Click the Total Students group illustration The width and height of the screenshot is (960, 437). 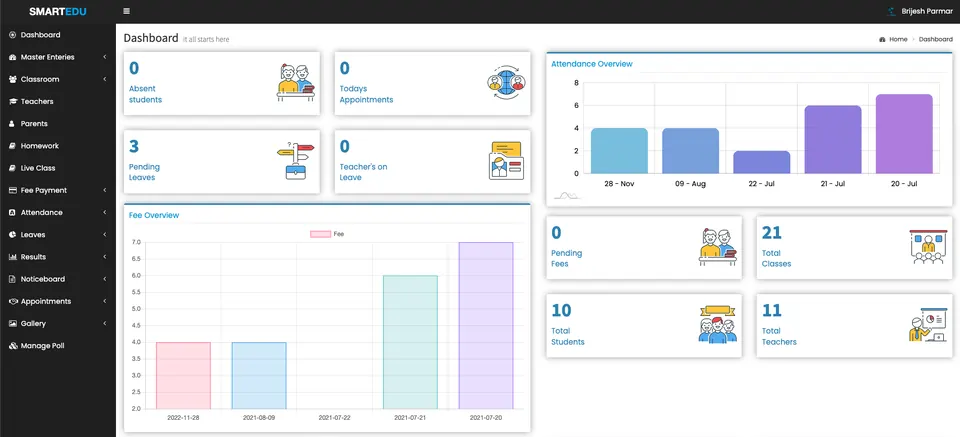718,324
